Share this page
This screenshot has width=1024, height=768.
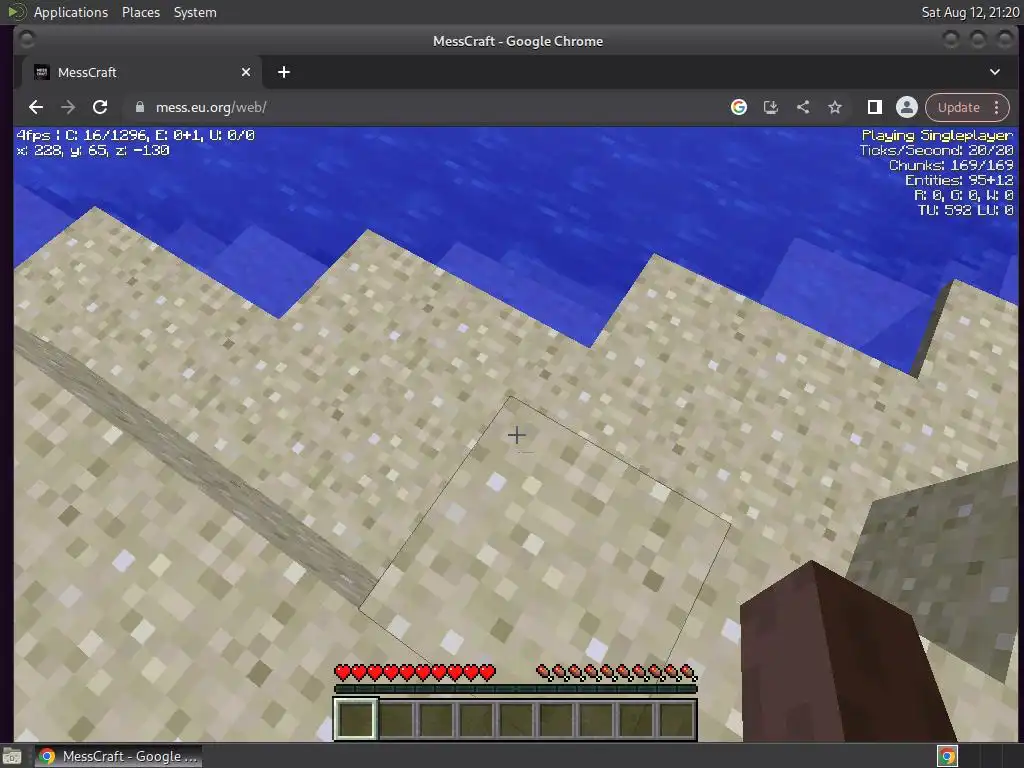click(x=803, y=107)
